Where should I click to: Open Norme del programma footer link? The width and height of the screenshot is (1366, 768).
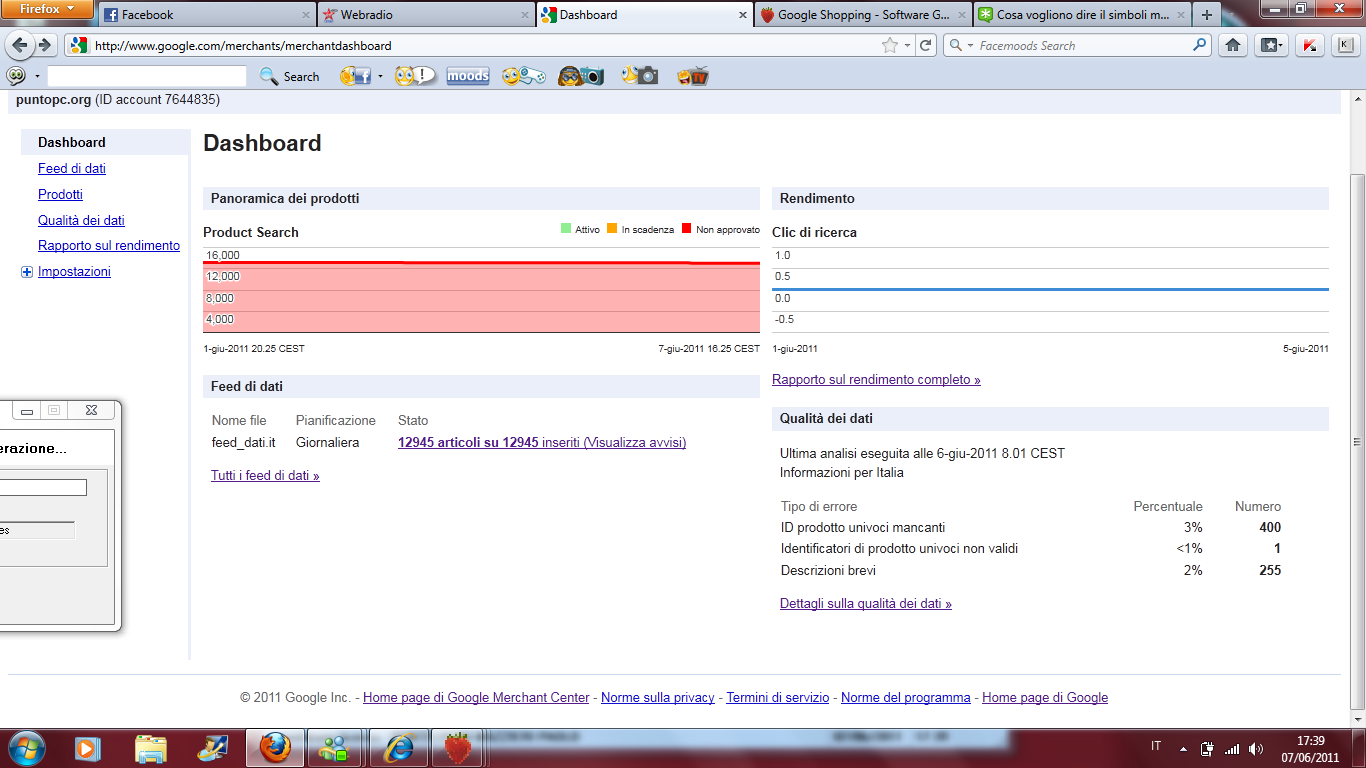(x=906, y=698)
